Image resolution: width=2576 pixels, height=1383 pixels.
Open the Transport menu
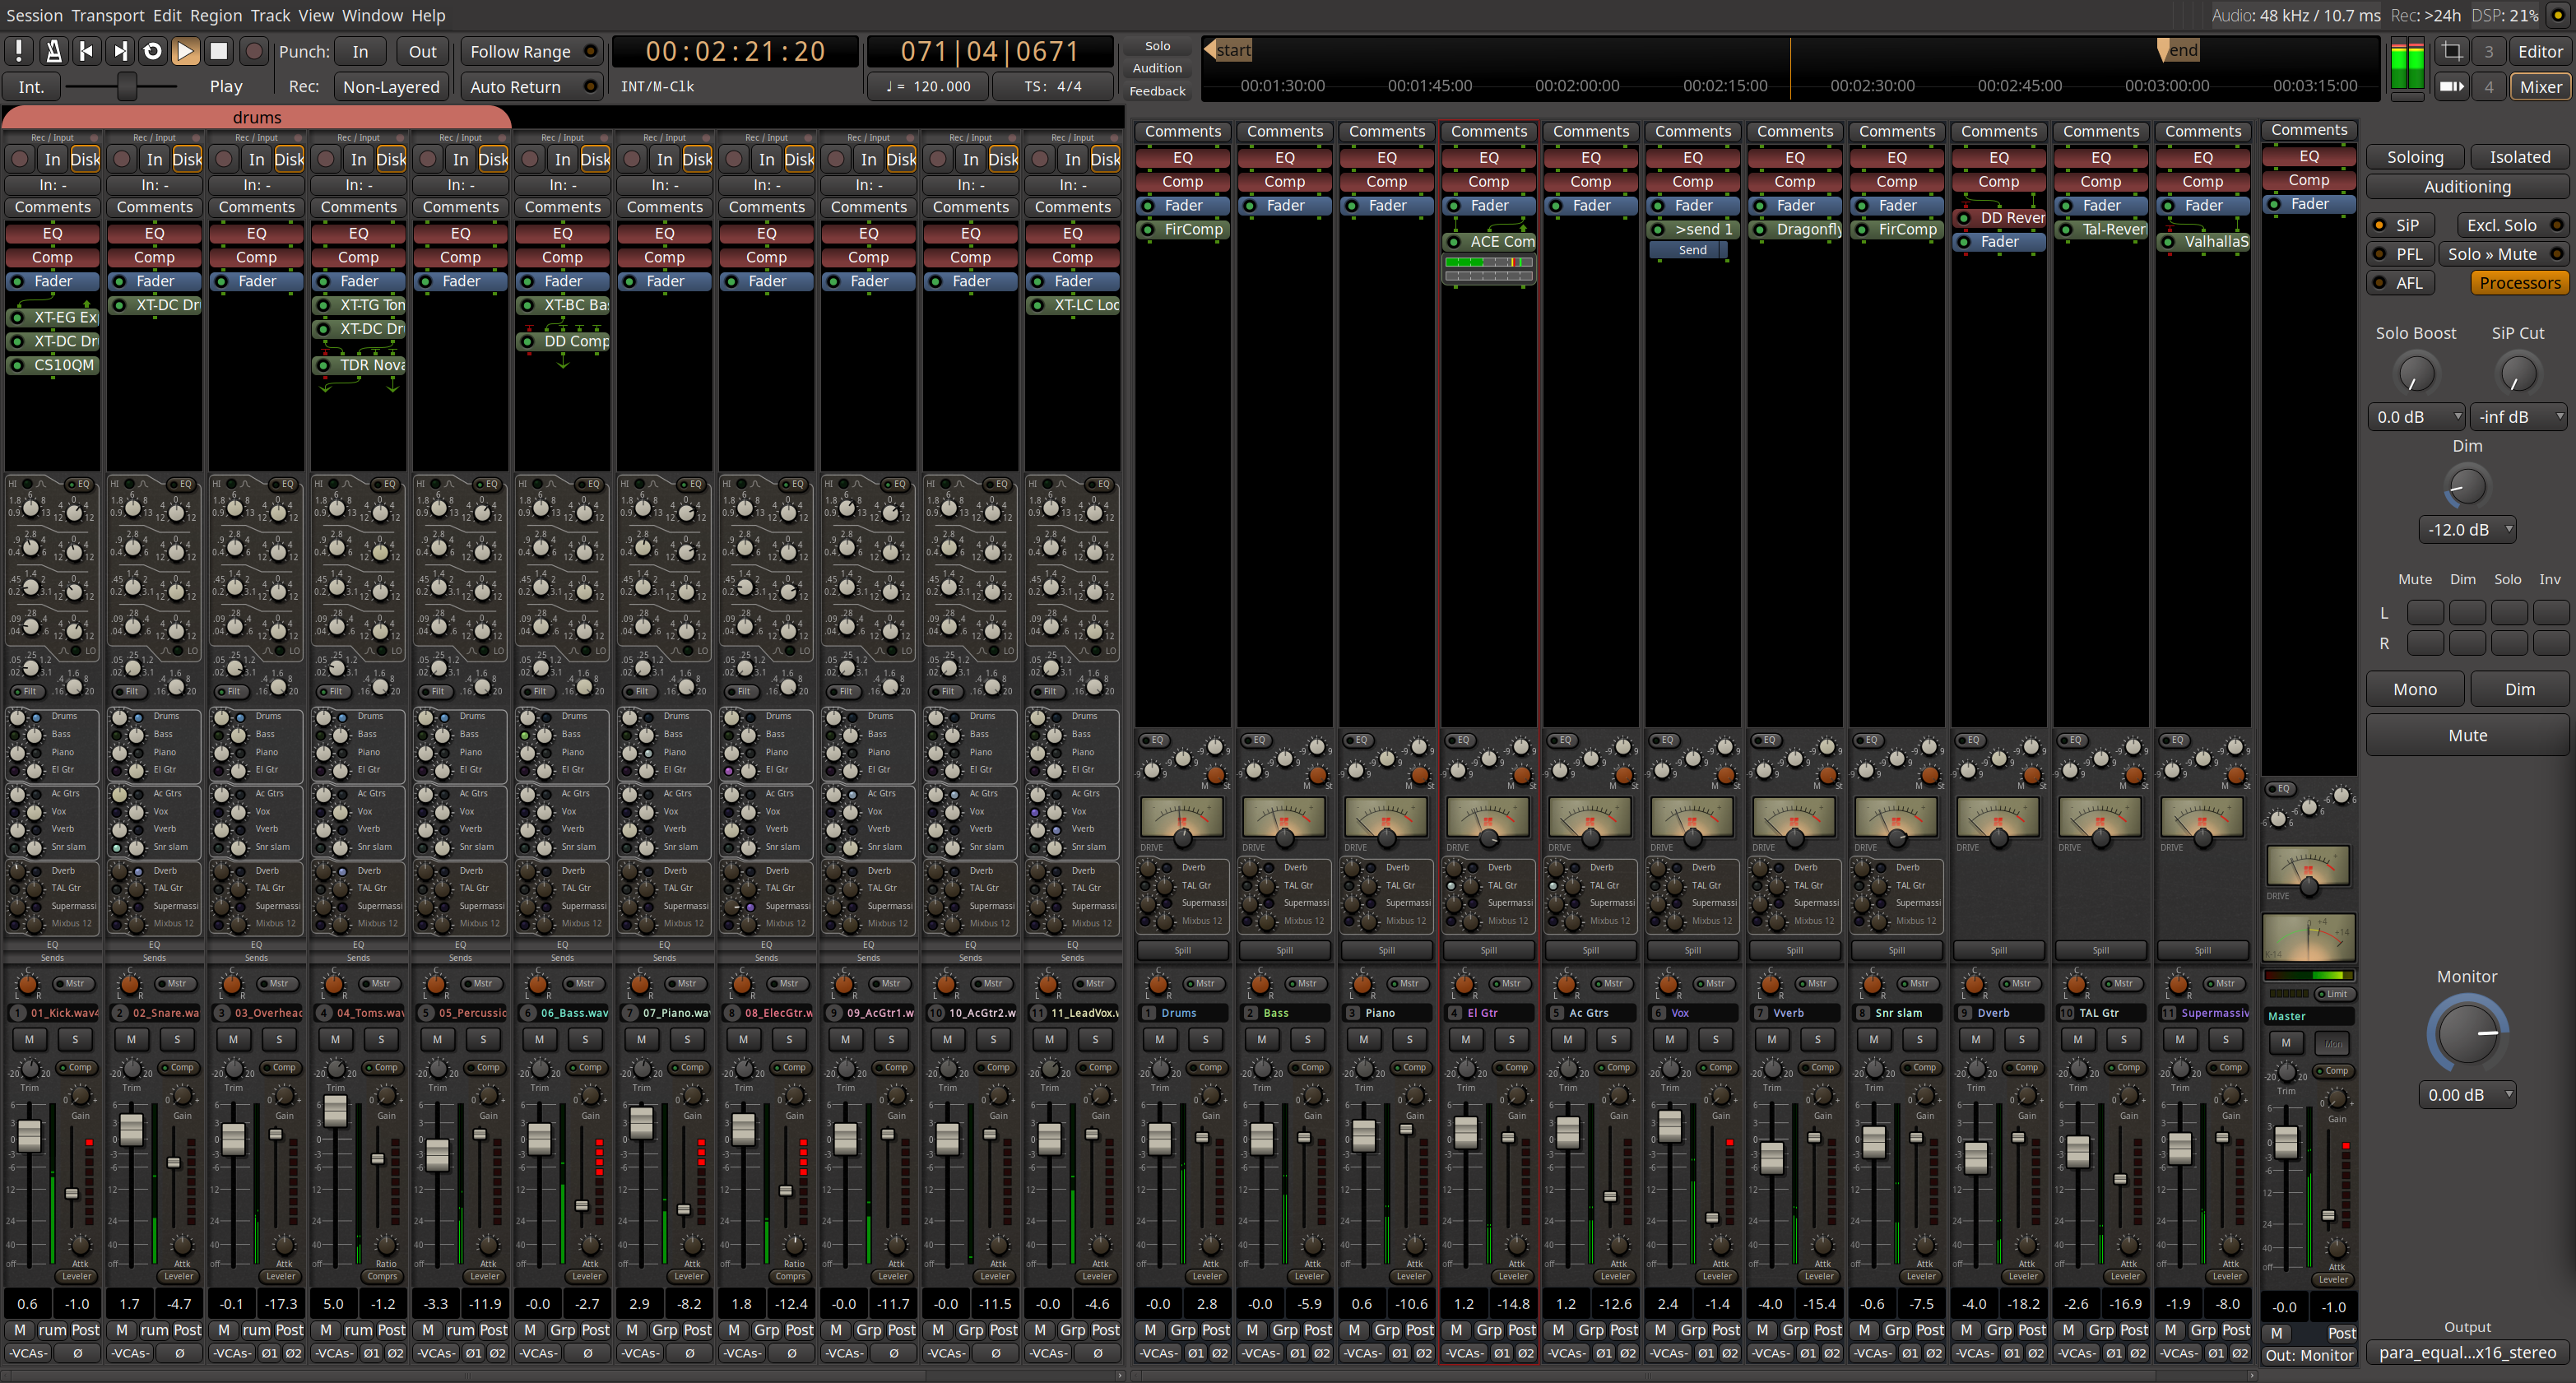[107, 15]
